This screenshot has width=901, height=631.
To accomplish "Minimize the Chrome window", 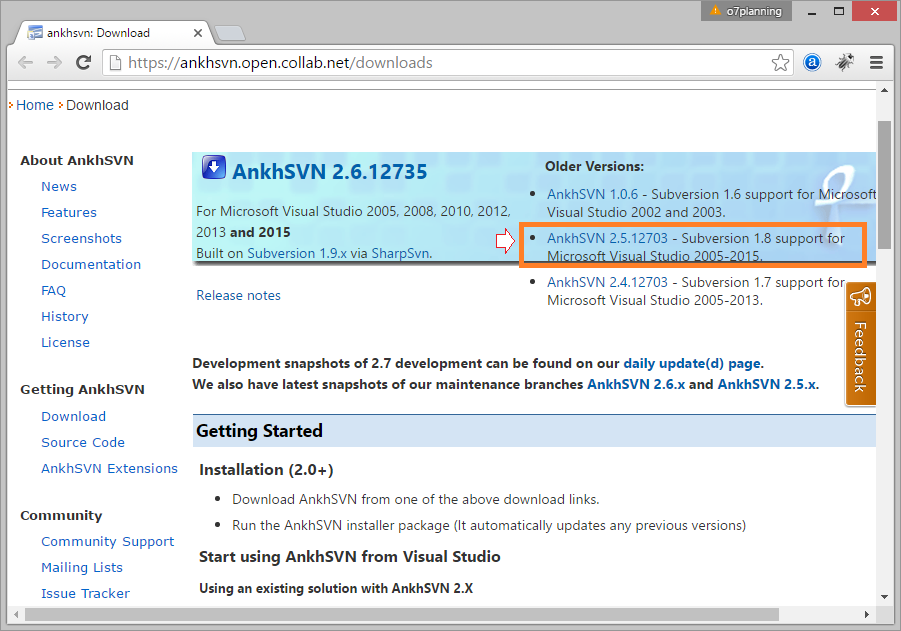I will point(812,11).
